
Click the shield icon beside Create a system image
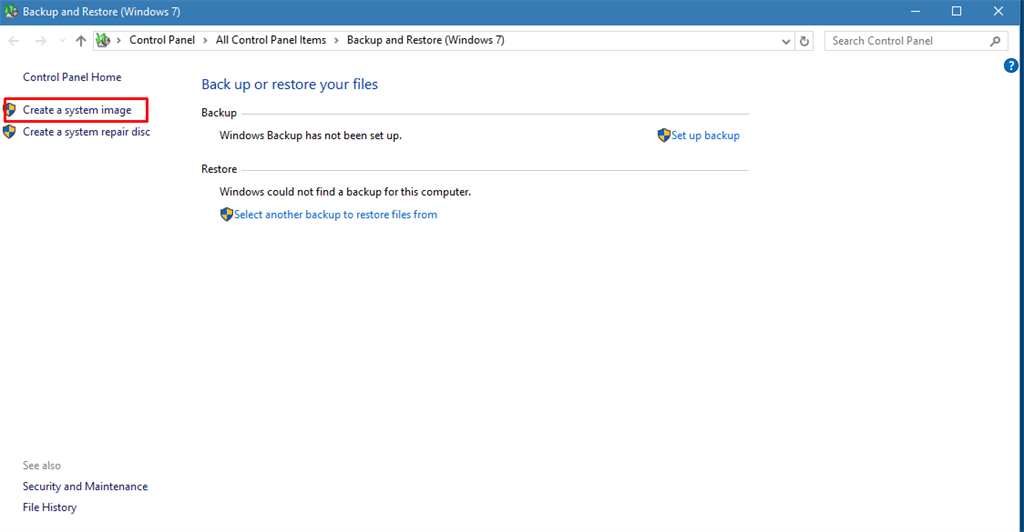click(x=10, y=110)
